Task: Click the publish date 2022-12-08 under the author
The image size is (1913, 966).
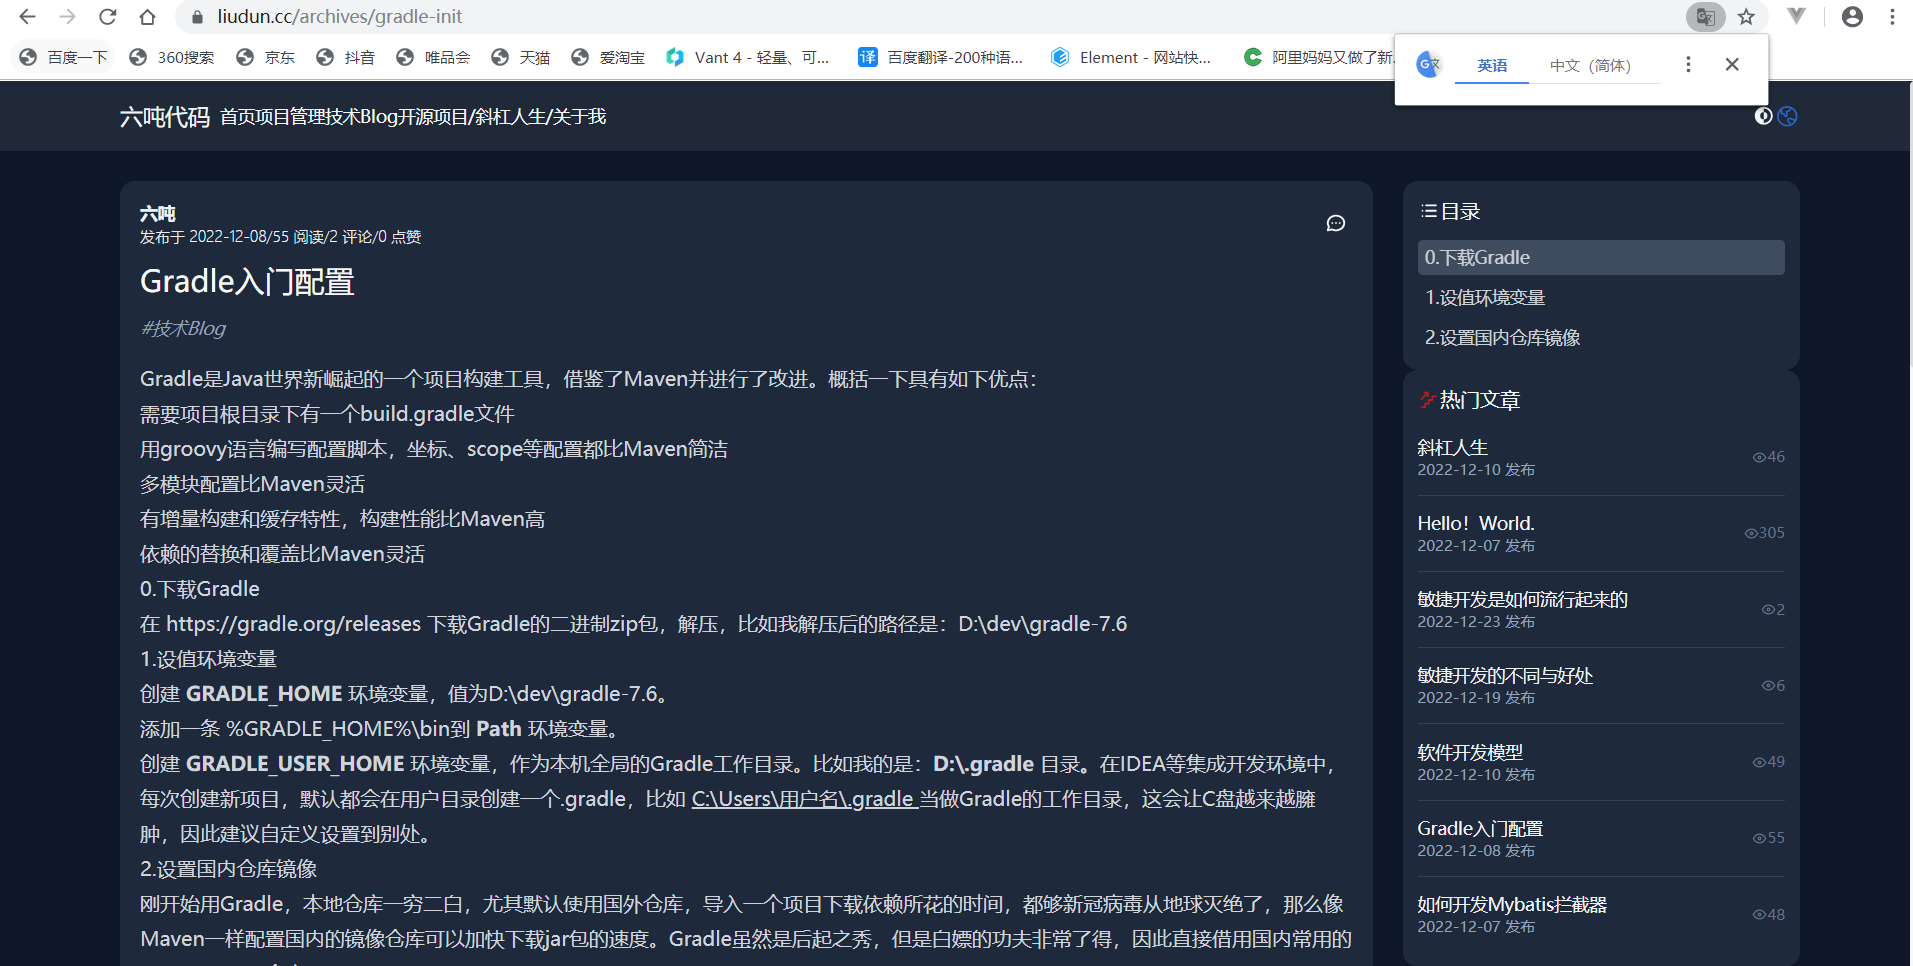Action: pyautogui.click(x=228, y=237)
